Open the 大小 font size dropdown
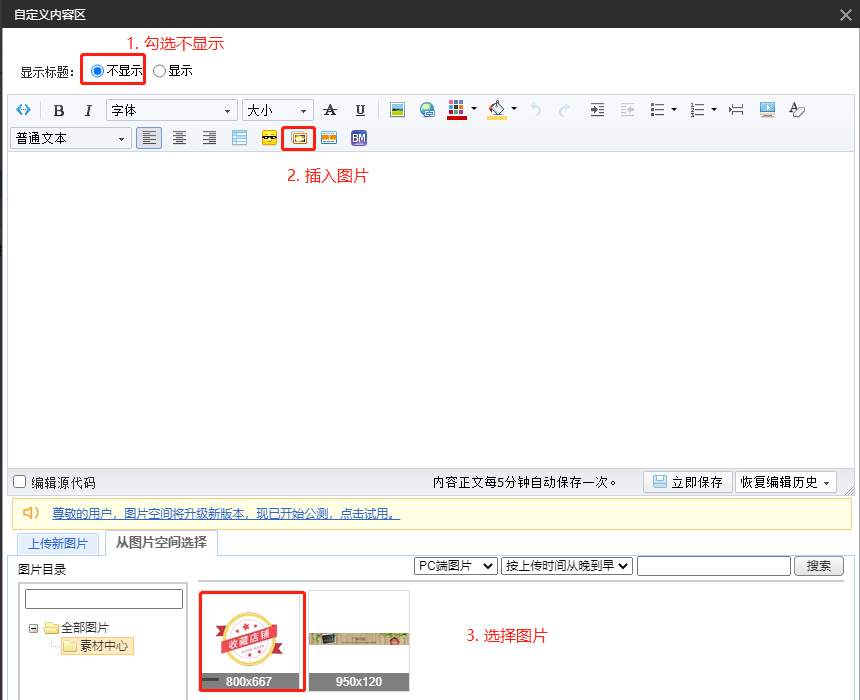The height and width of the screenshot is (700, 860). pos(278,110)
